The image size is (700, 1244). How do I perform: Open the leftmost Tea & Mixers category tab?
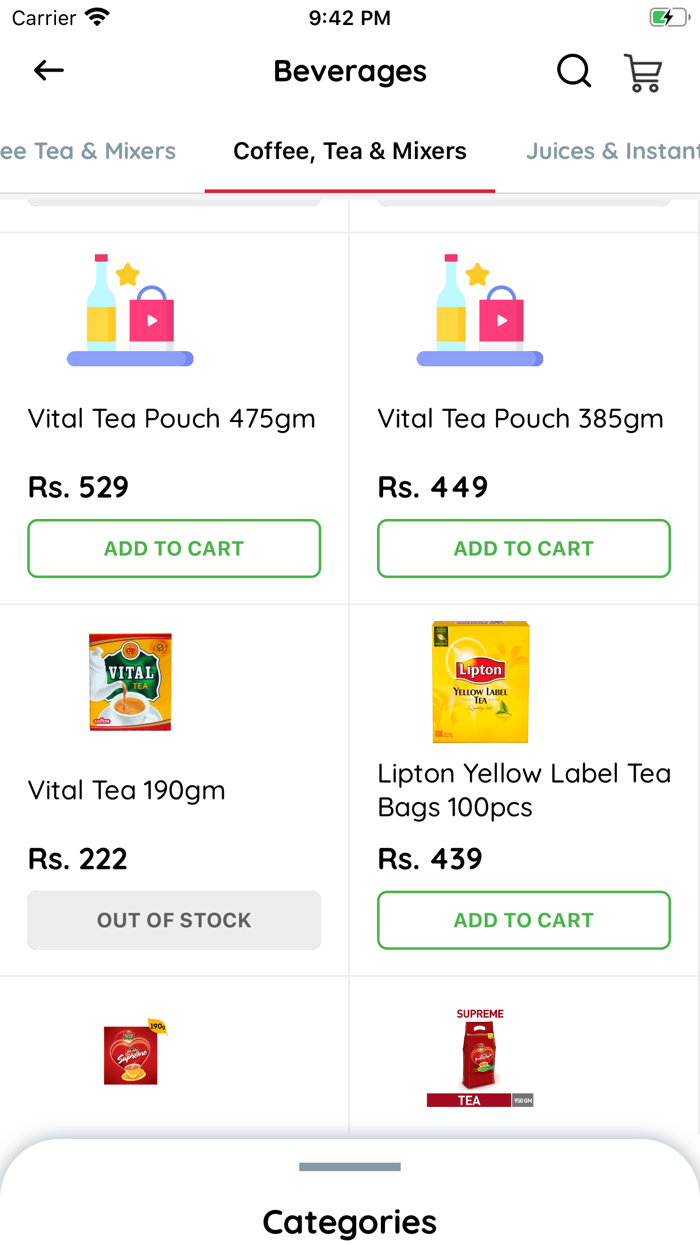[88, 151]
